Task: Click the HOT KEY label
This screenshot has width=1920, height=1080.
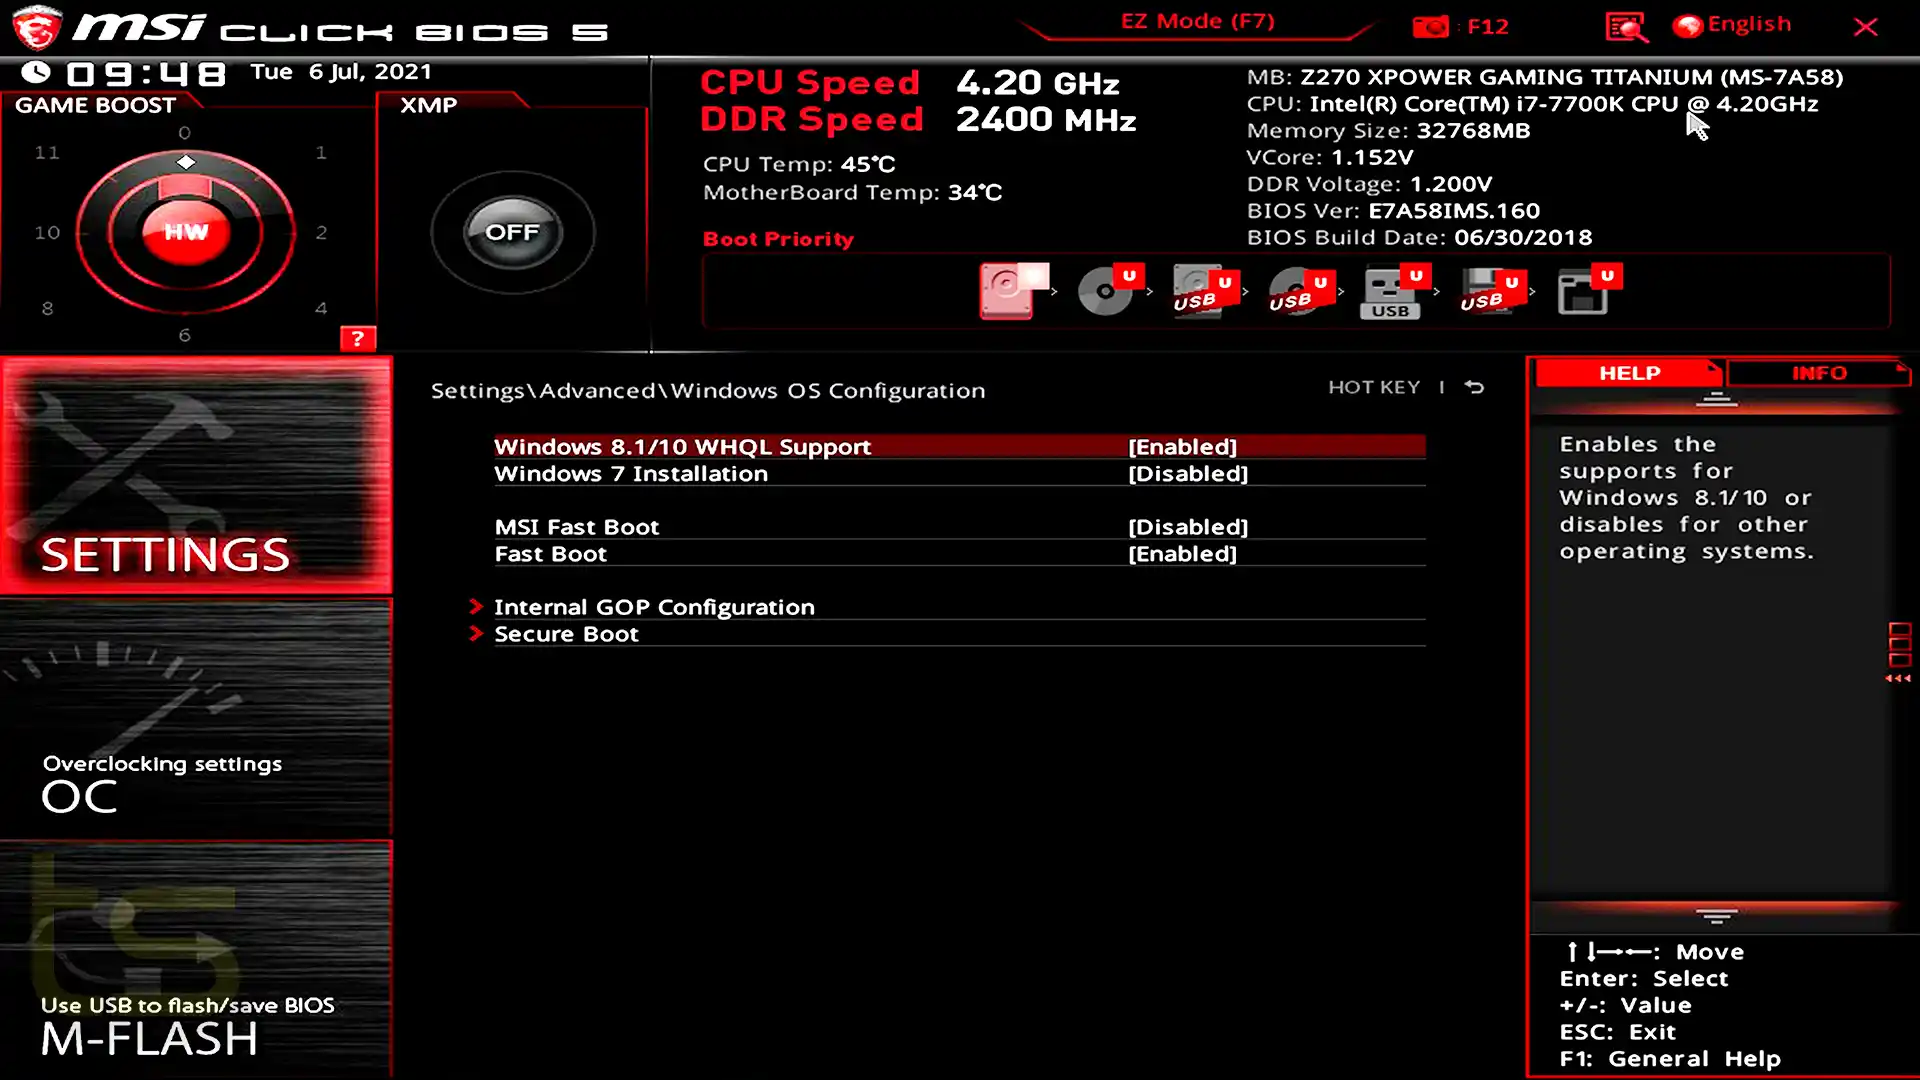Action: [x=1374, y=387]
